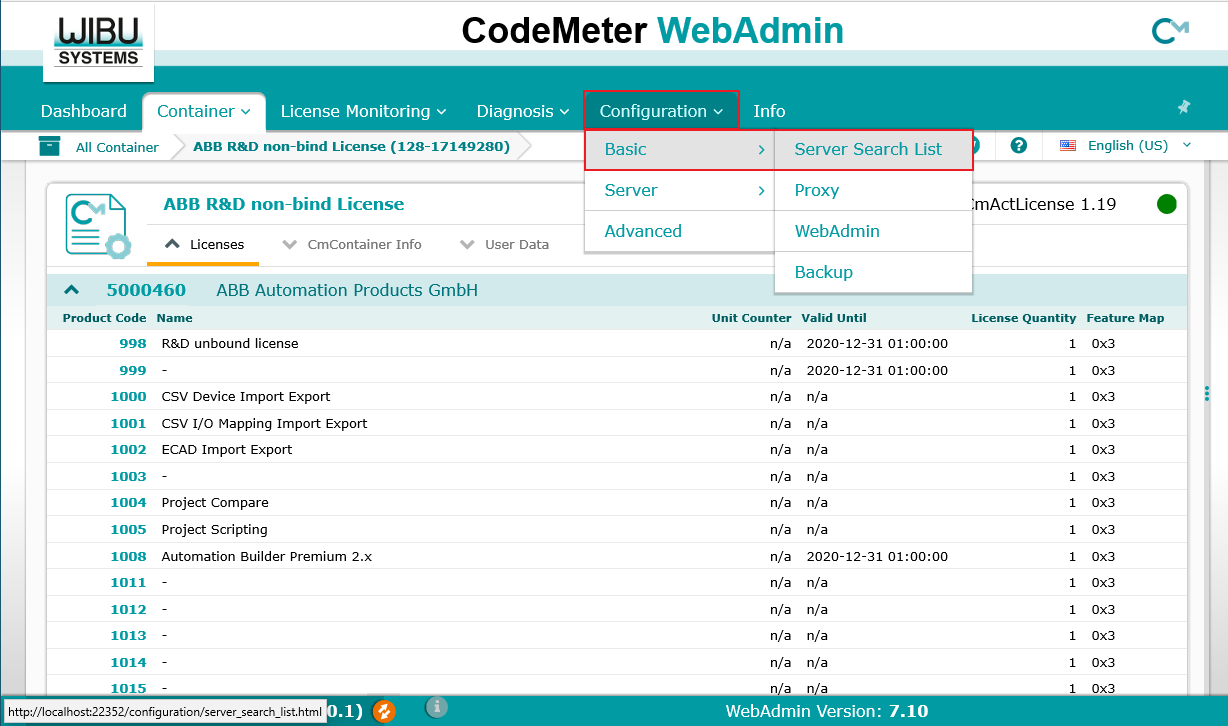Expand the Container menu
This screenshot has width=1228, height=726.
[204, 111]
